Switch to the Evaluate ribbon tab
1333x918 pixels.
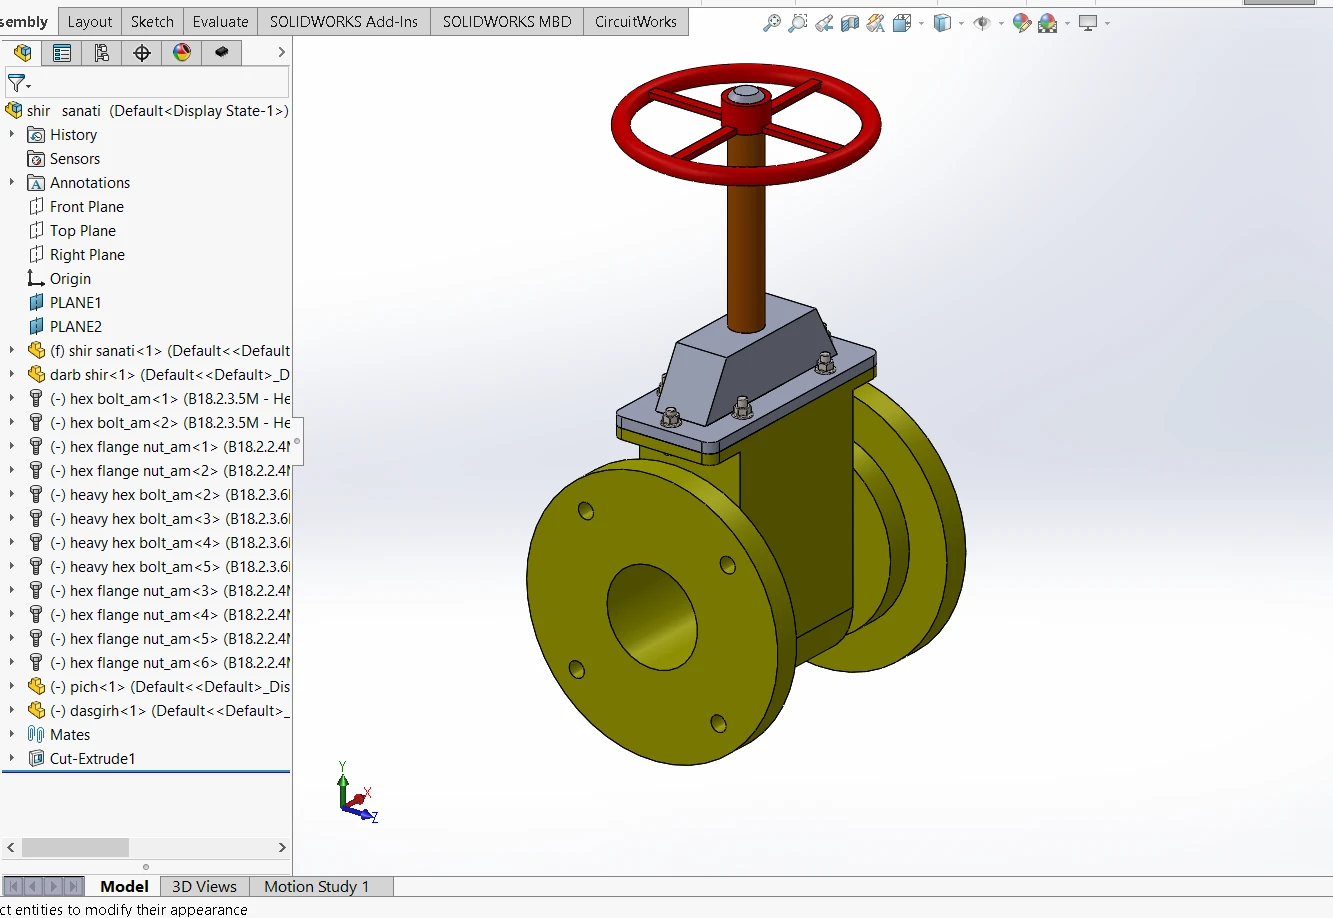(220, 21)
